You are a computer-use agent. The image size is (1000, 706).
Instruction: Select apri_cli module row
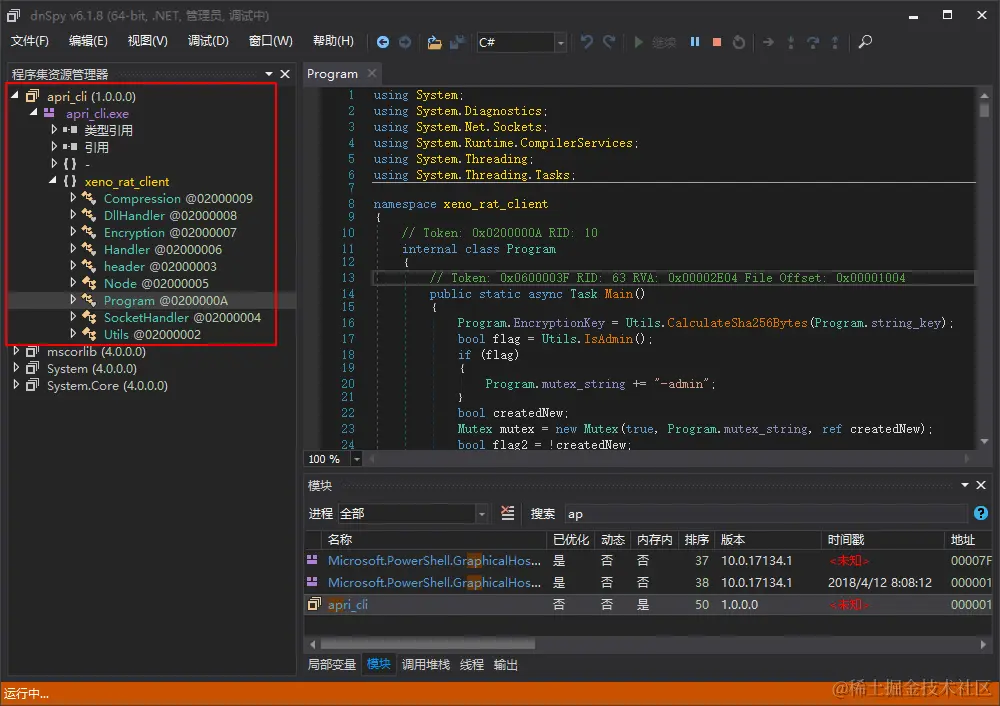(x=649, y=605)
